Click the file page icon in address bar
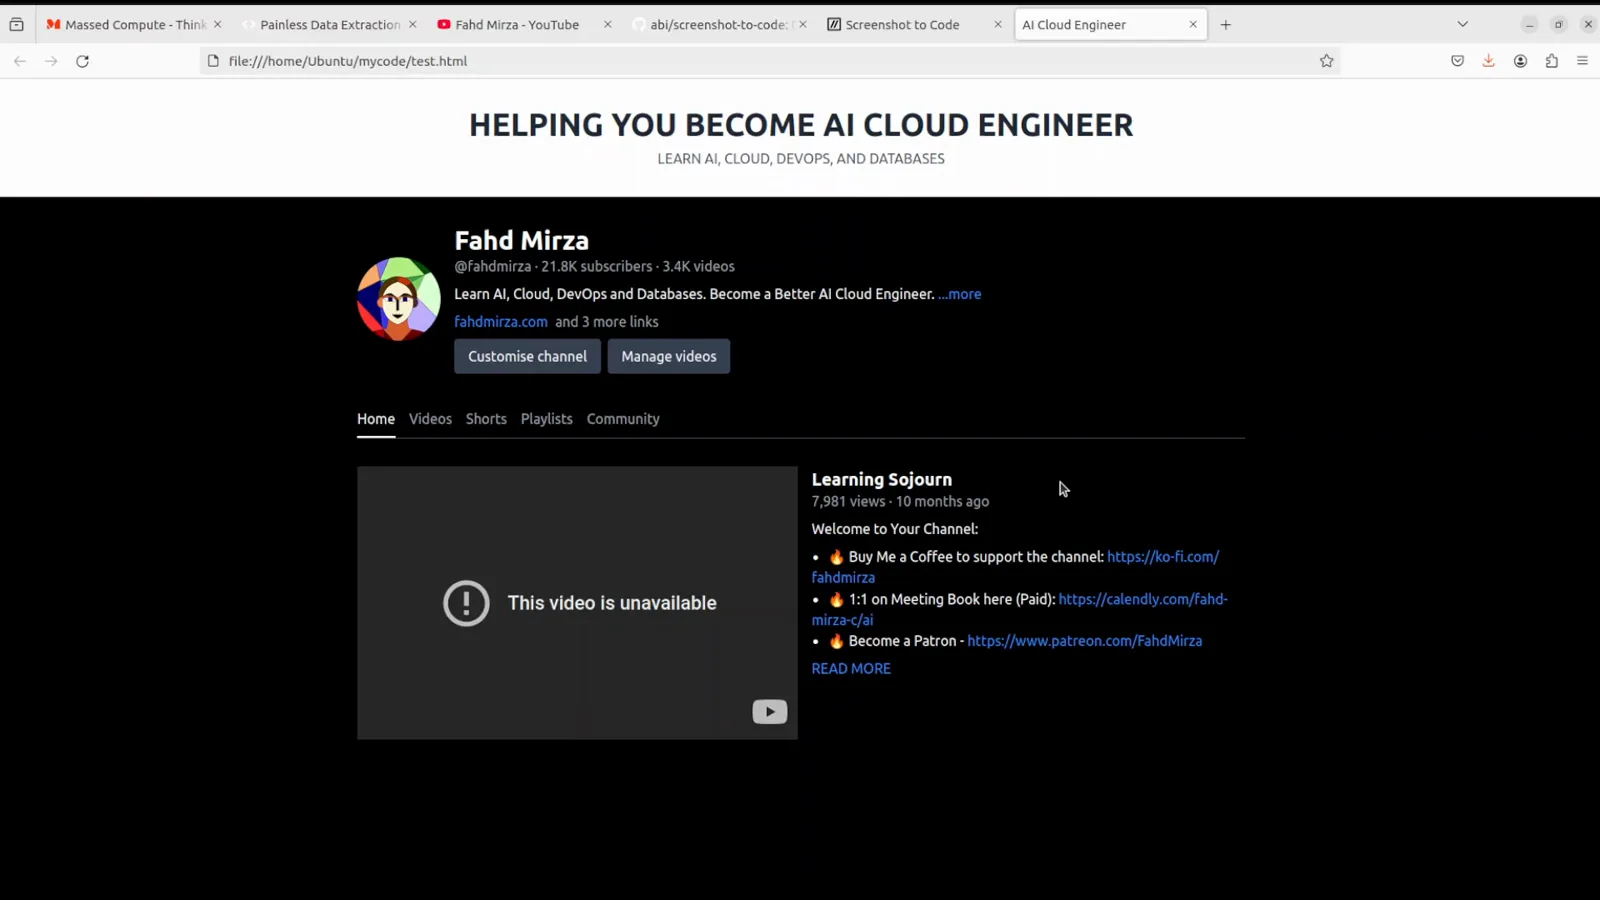The height and width of the screenshot is (900, 1600). [x=213, y=61]
